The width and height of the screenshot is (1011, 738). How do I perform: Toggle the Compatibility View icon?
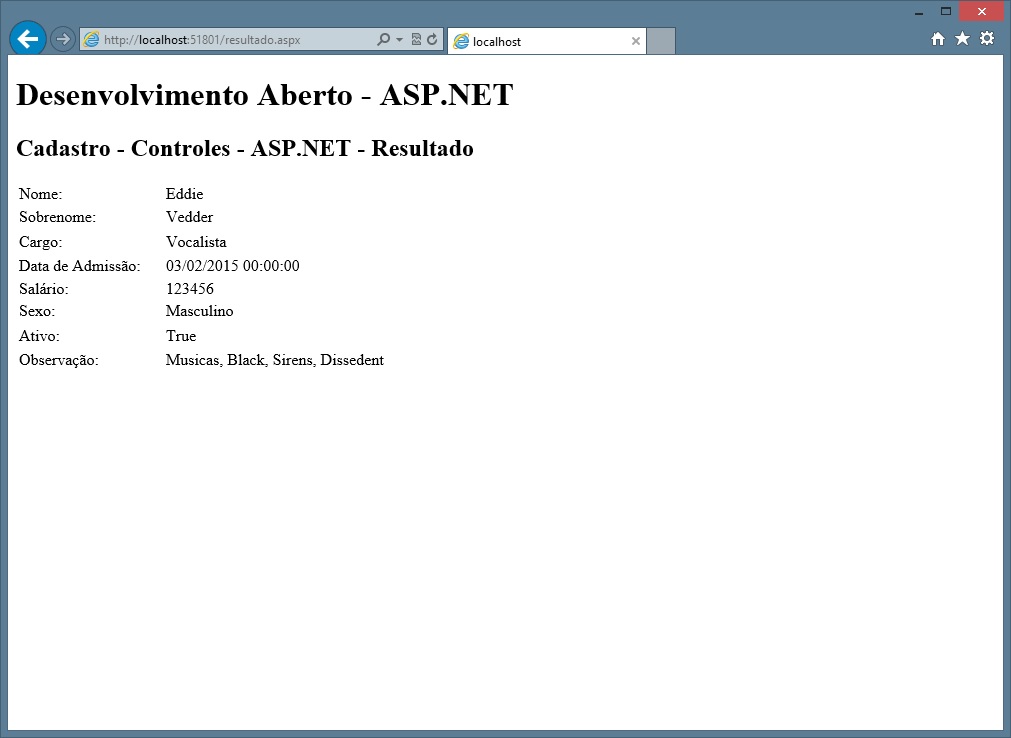416,40
